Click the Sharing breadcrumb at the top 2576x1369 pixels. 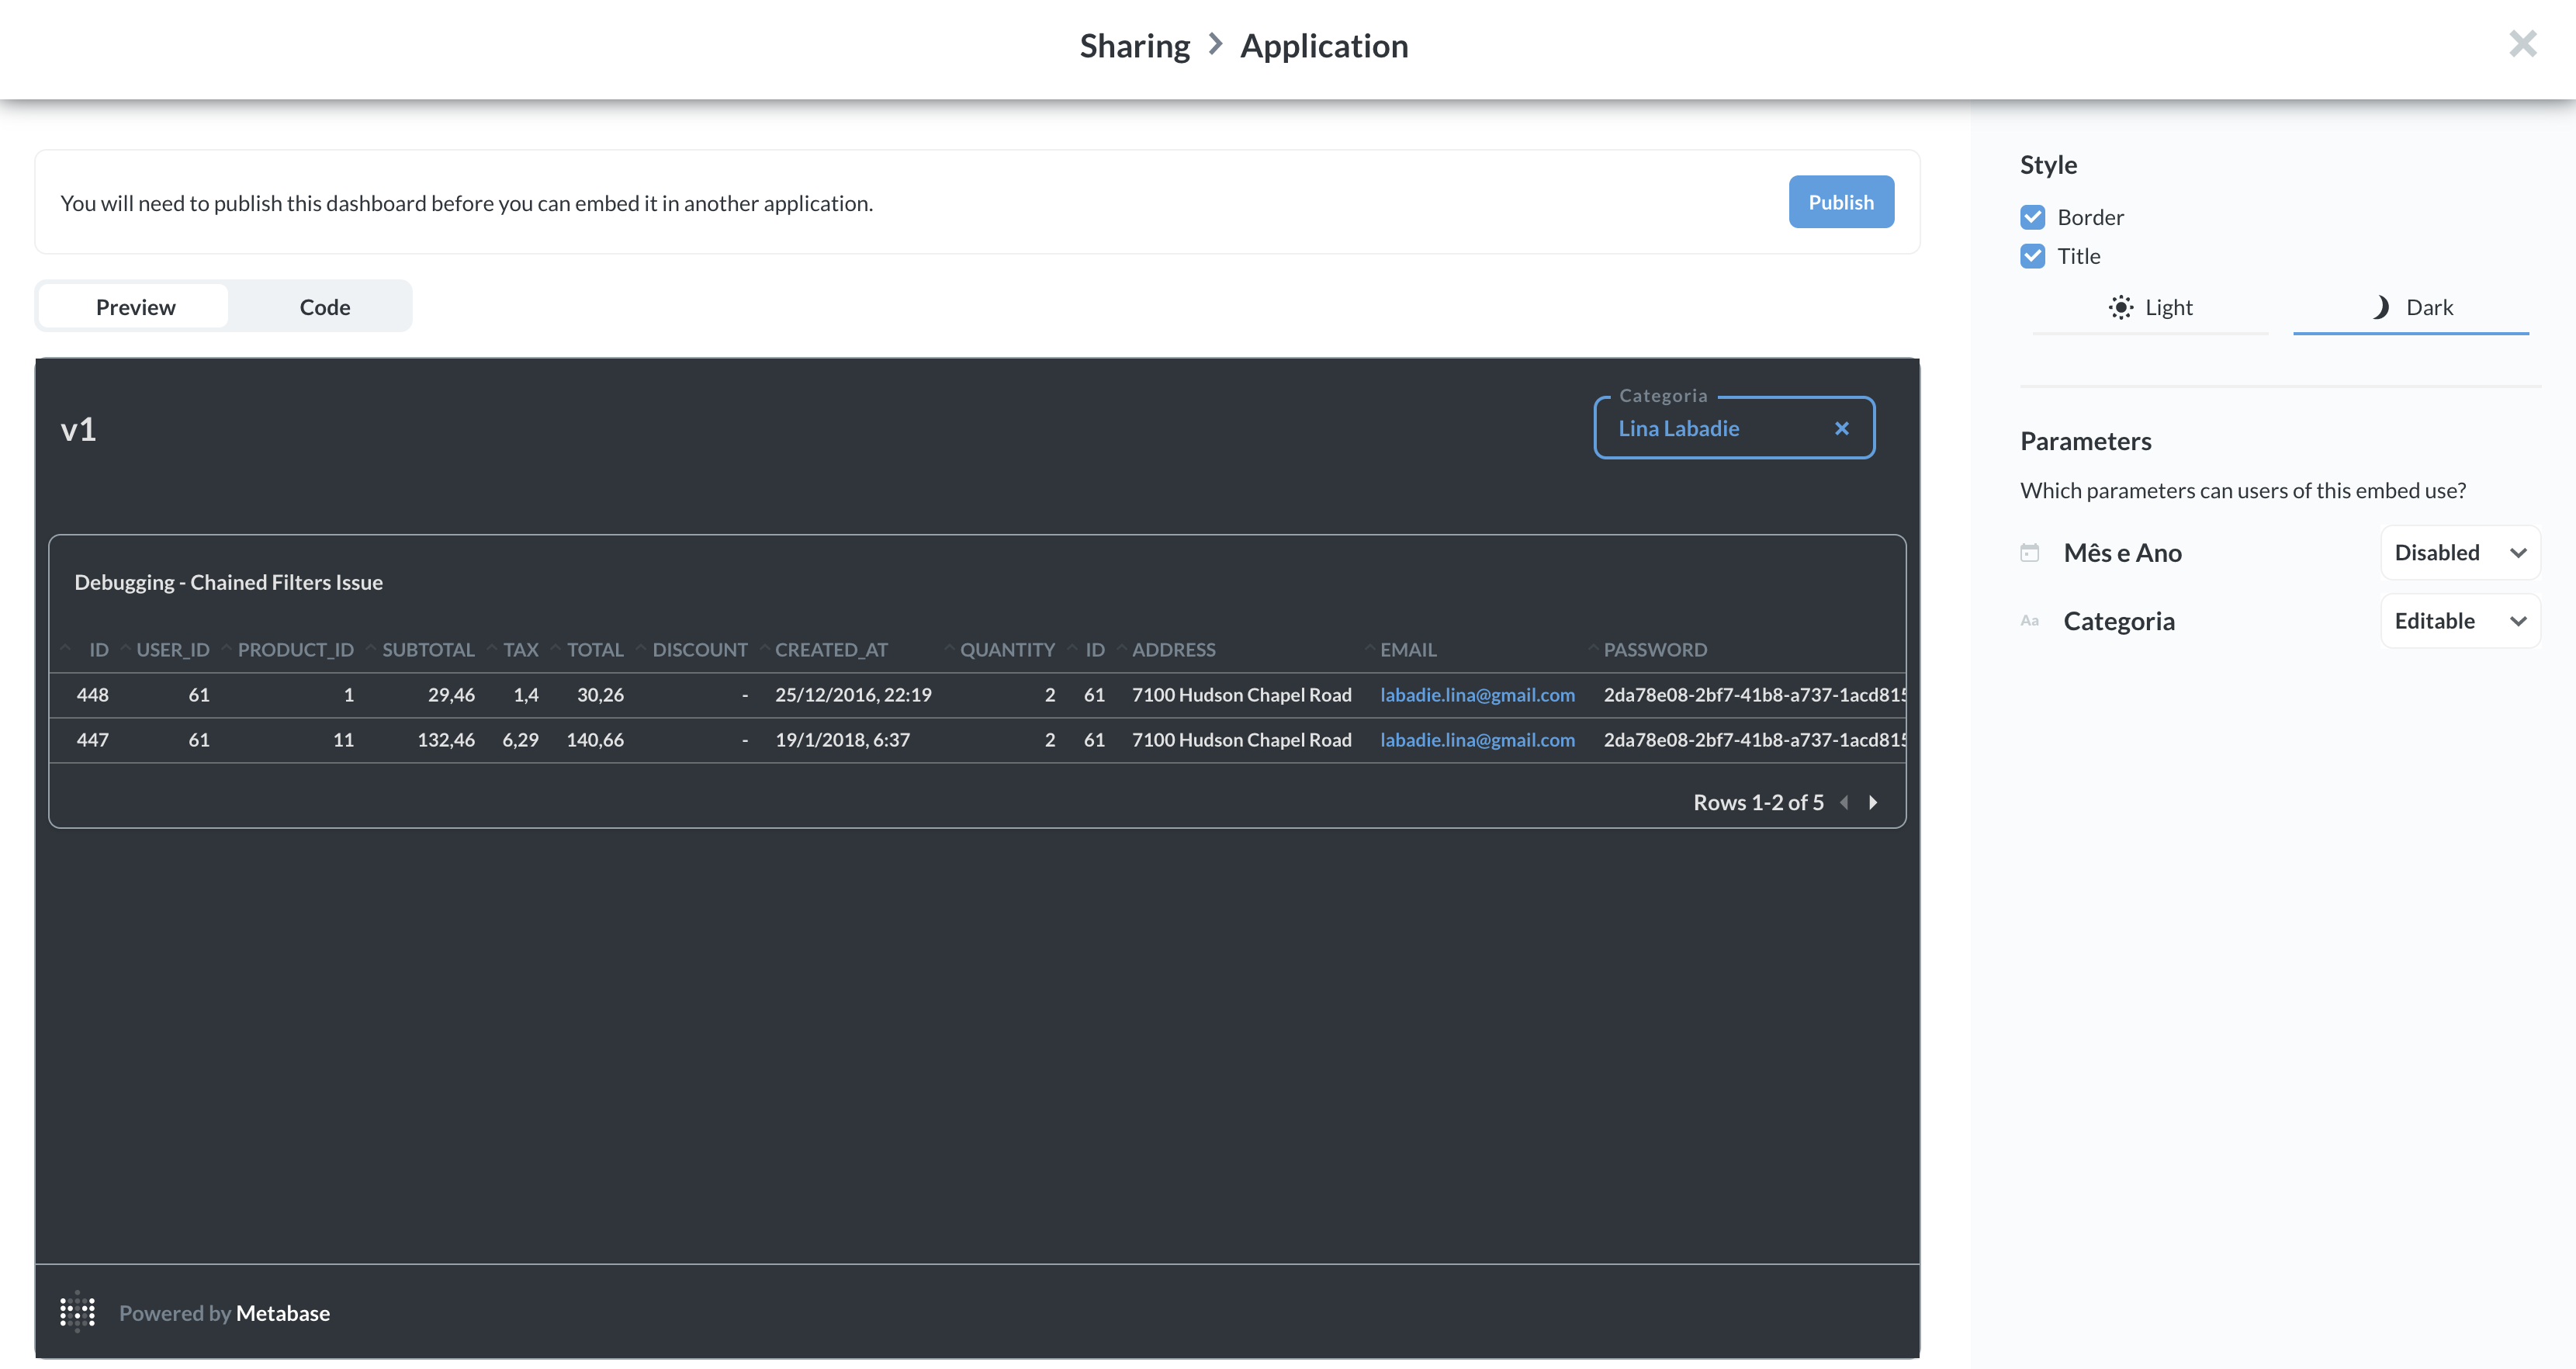[x=1135, y=45]
